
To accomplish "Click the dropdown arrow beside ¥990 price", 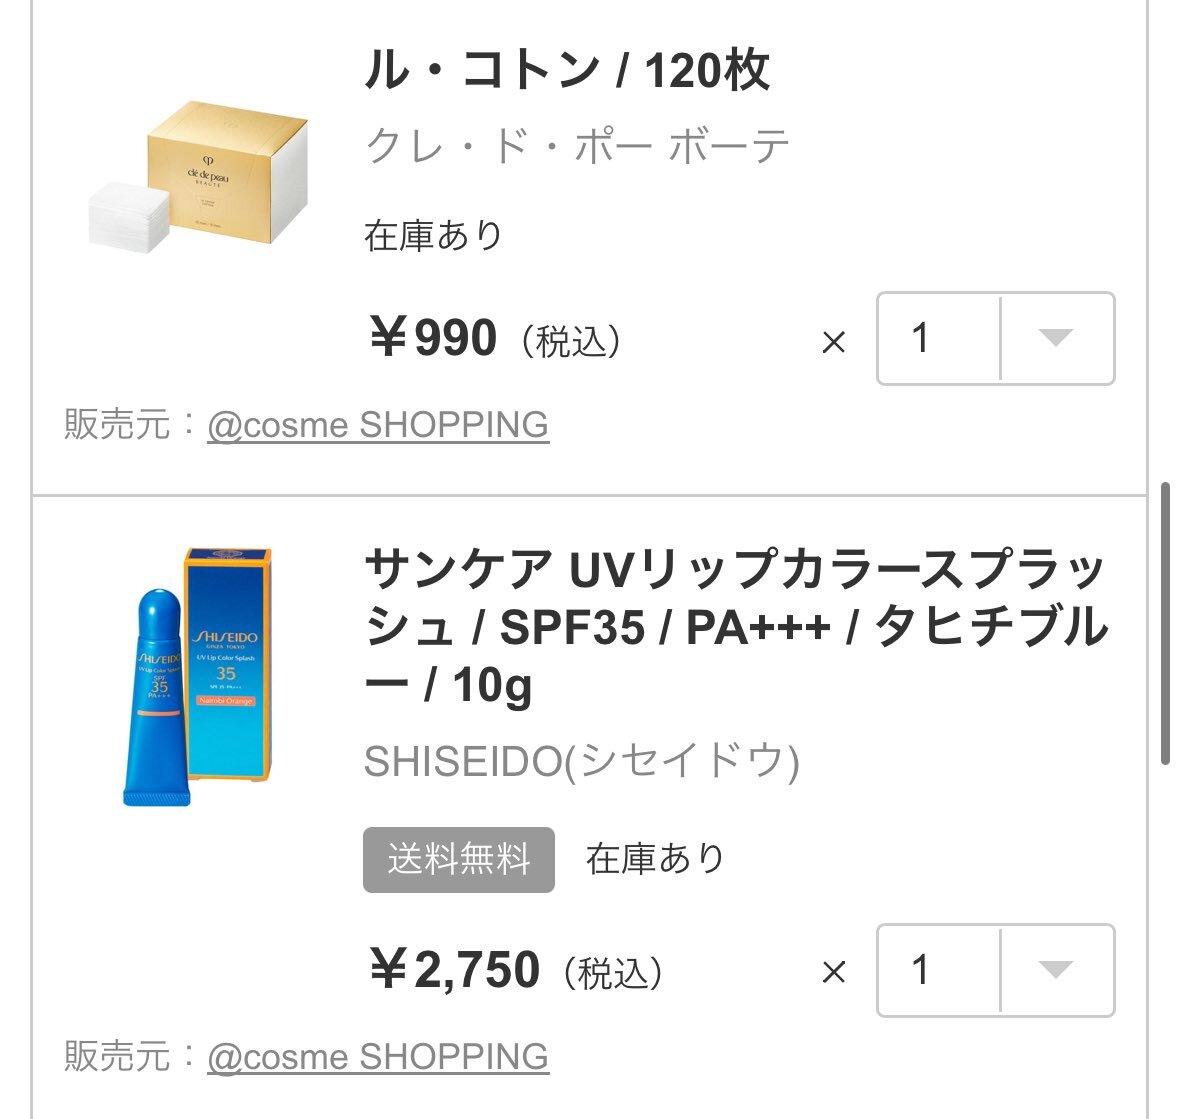I will 1056,338.
